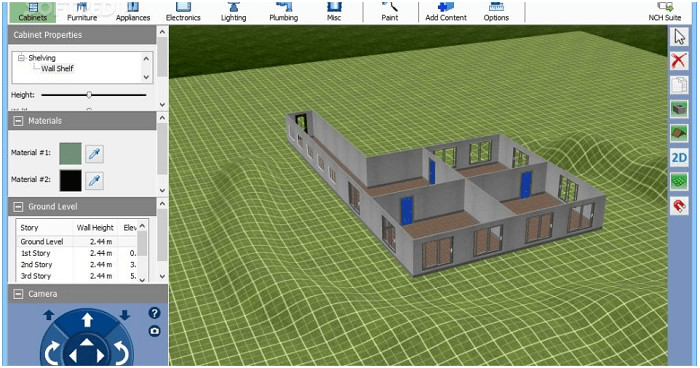Click the red X delete tool

[x=679, y=61]
